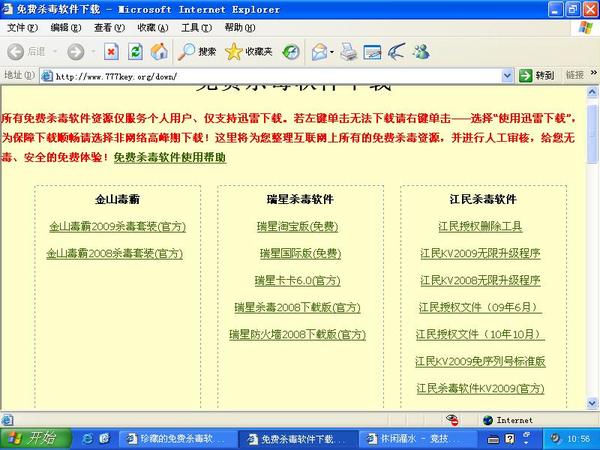Click the 金山毒霸 column heading
The image size is (600, 450).
click(117, 199)
